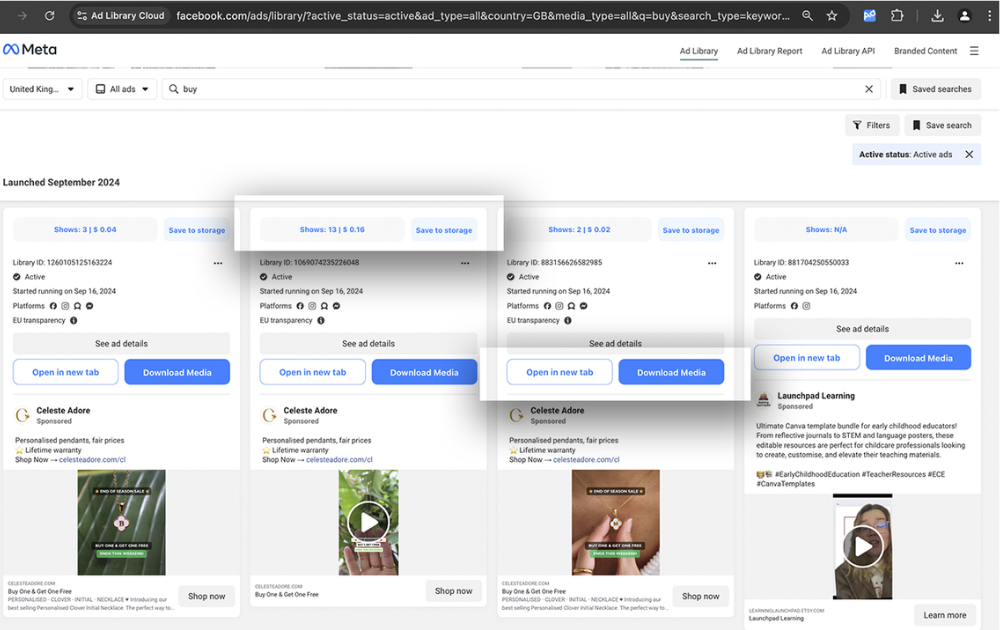Click EU transparency info icon on first ad
This screenshot has width=1000, height=630.
[x=73, y=320]
